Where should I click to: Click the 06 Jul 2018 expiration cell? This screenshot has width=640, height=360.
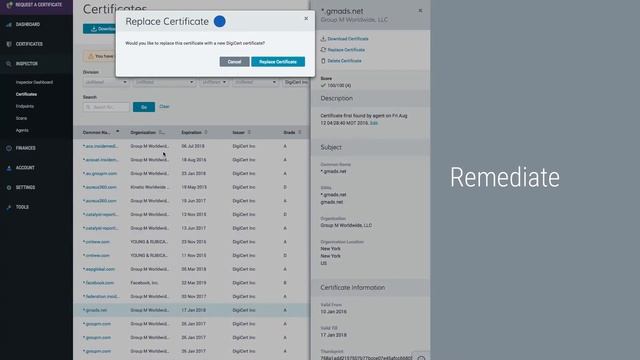pos(193,146)
